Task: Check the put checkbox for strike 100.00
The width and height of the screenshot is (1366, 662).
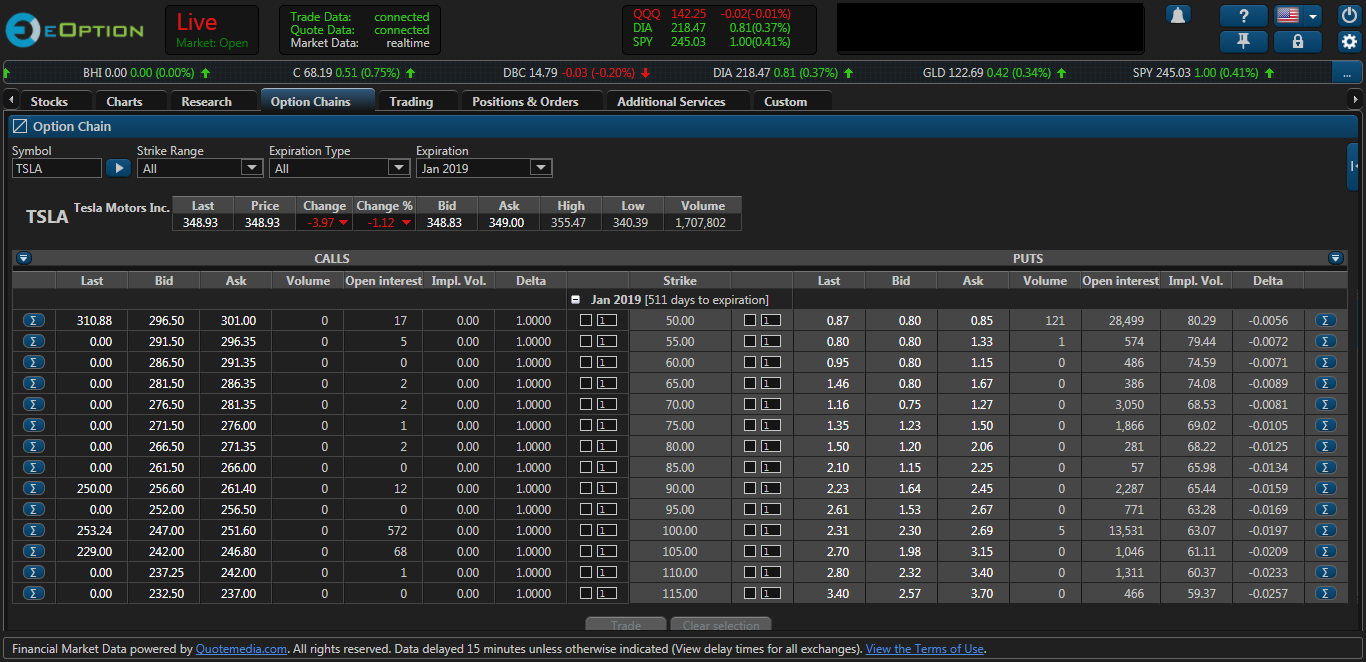Action: pyautogui.click(x=750, y=530)
